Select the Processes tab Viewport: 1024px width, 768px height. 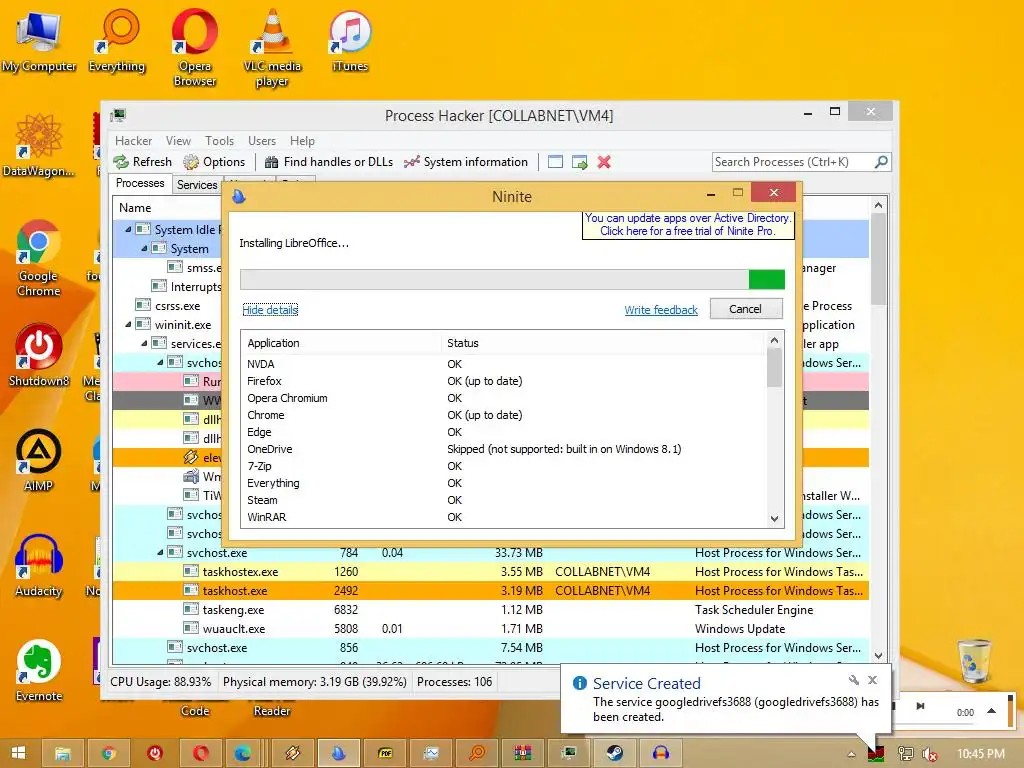tap(140, 184)
